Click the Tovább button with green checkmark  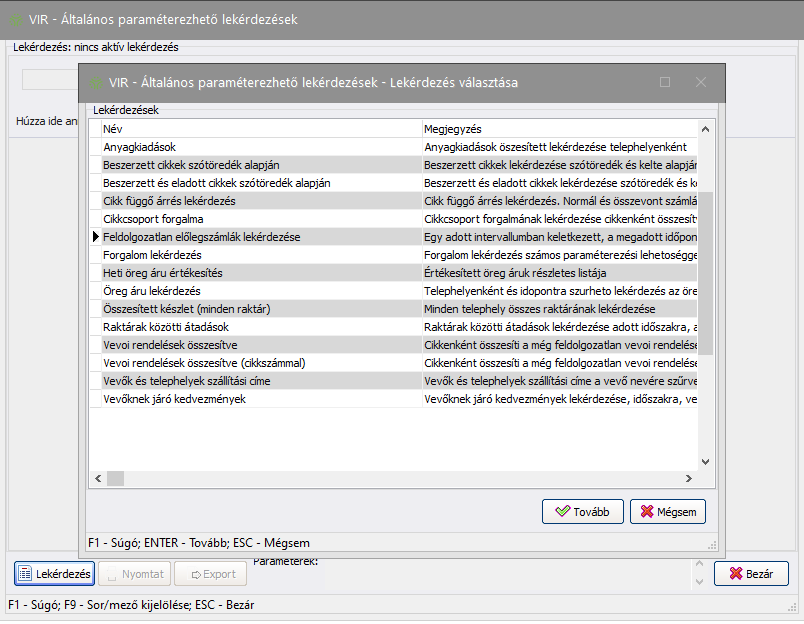click(x=583, y=512)
